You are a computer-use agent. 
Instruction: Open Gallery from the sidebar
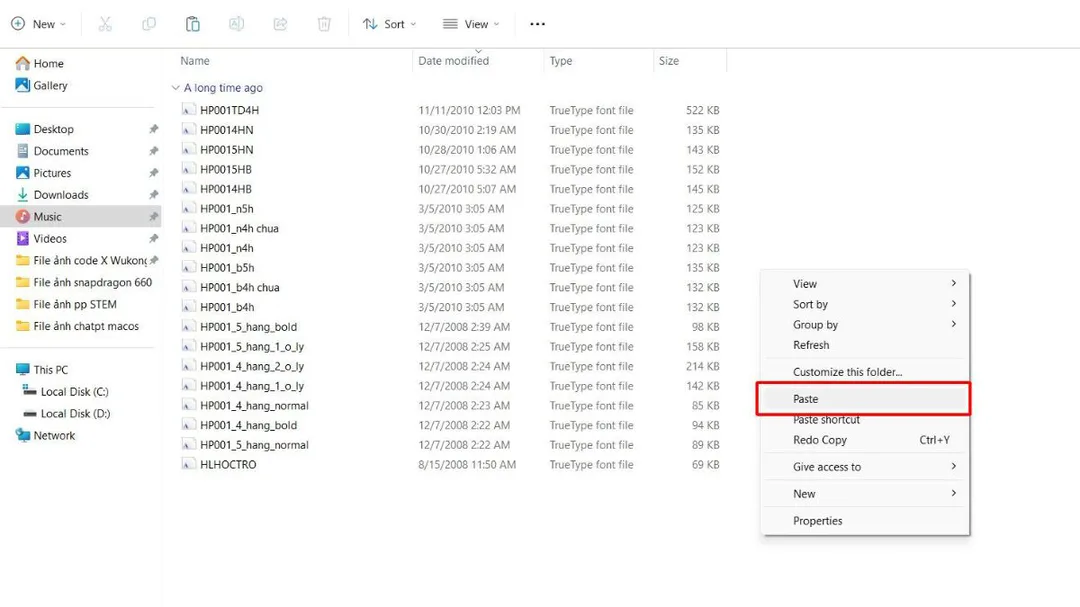[45, 85]
